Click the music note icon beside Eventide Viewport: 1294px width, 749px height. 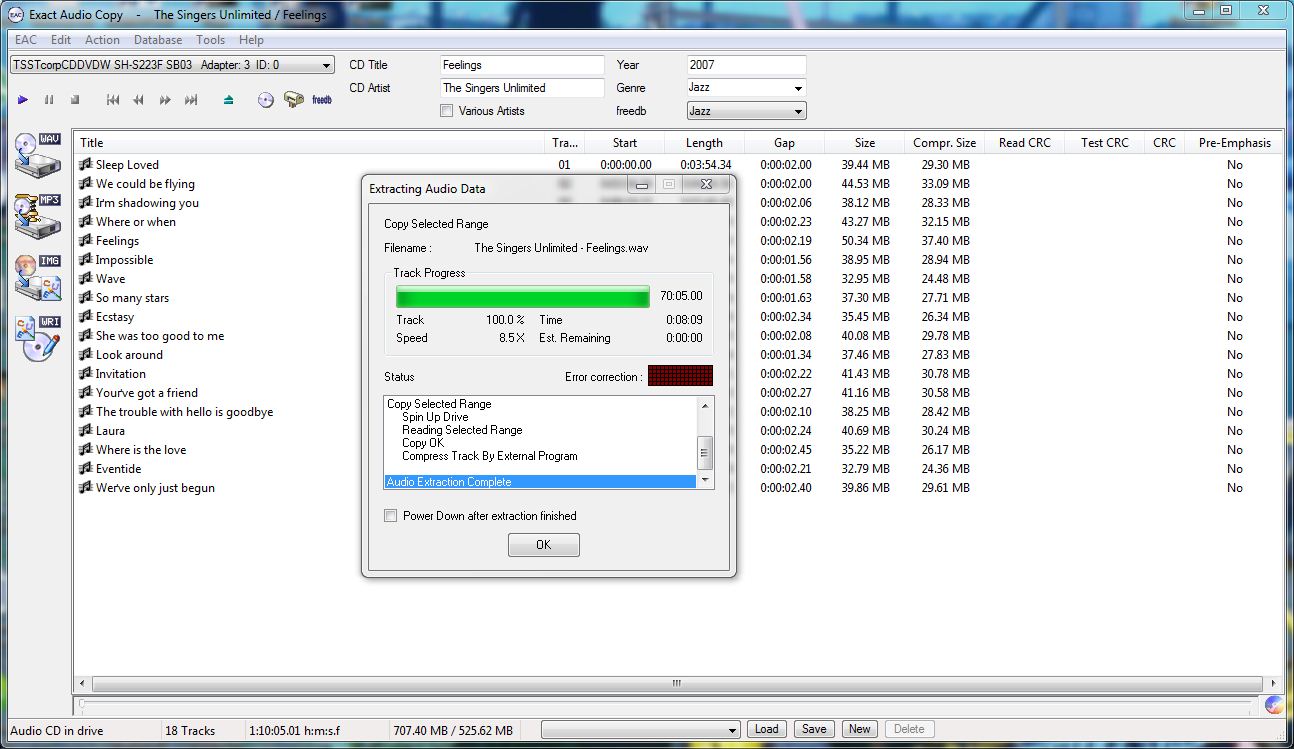coord(86,469)
